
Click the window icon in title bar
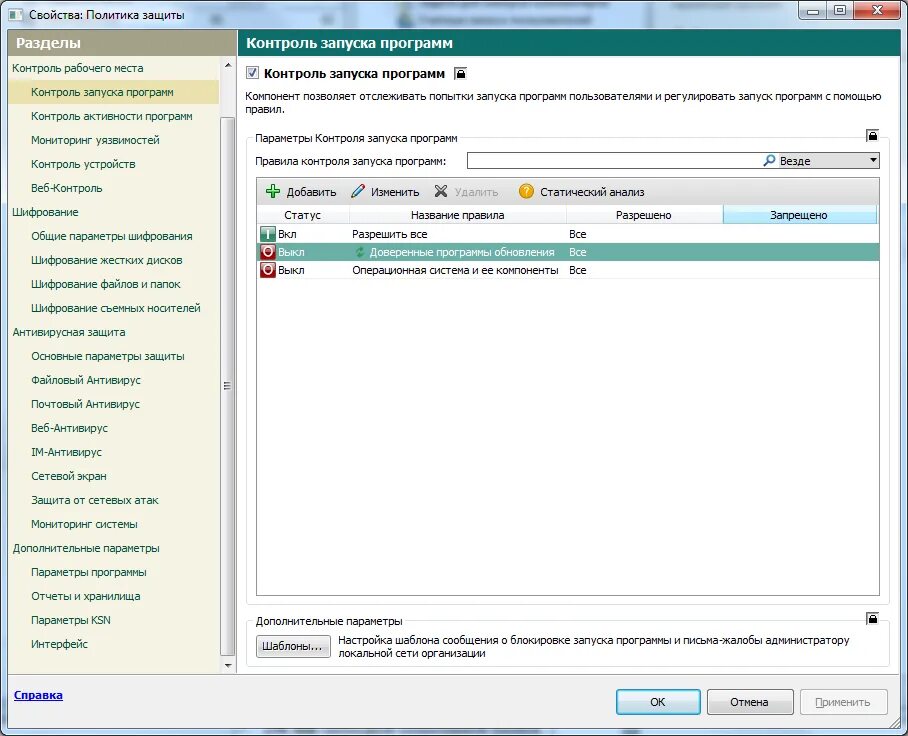(x=16, y=14)
